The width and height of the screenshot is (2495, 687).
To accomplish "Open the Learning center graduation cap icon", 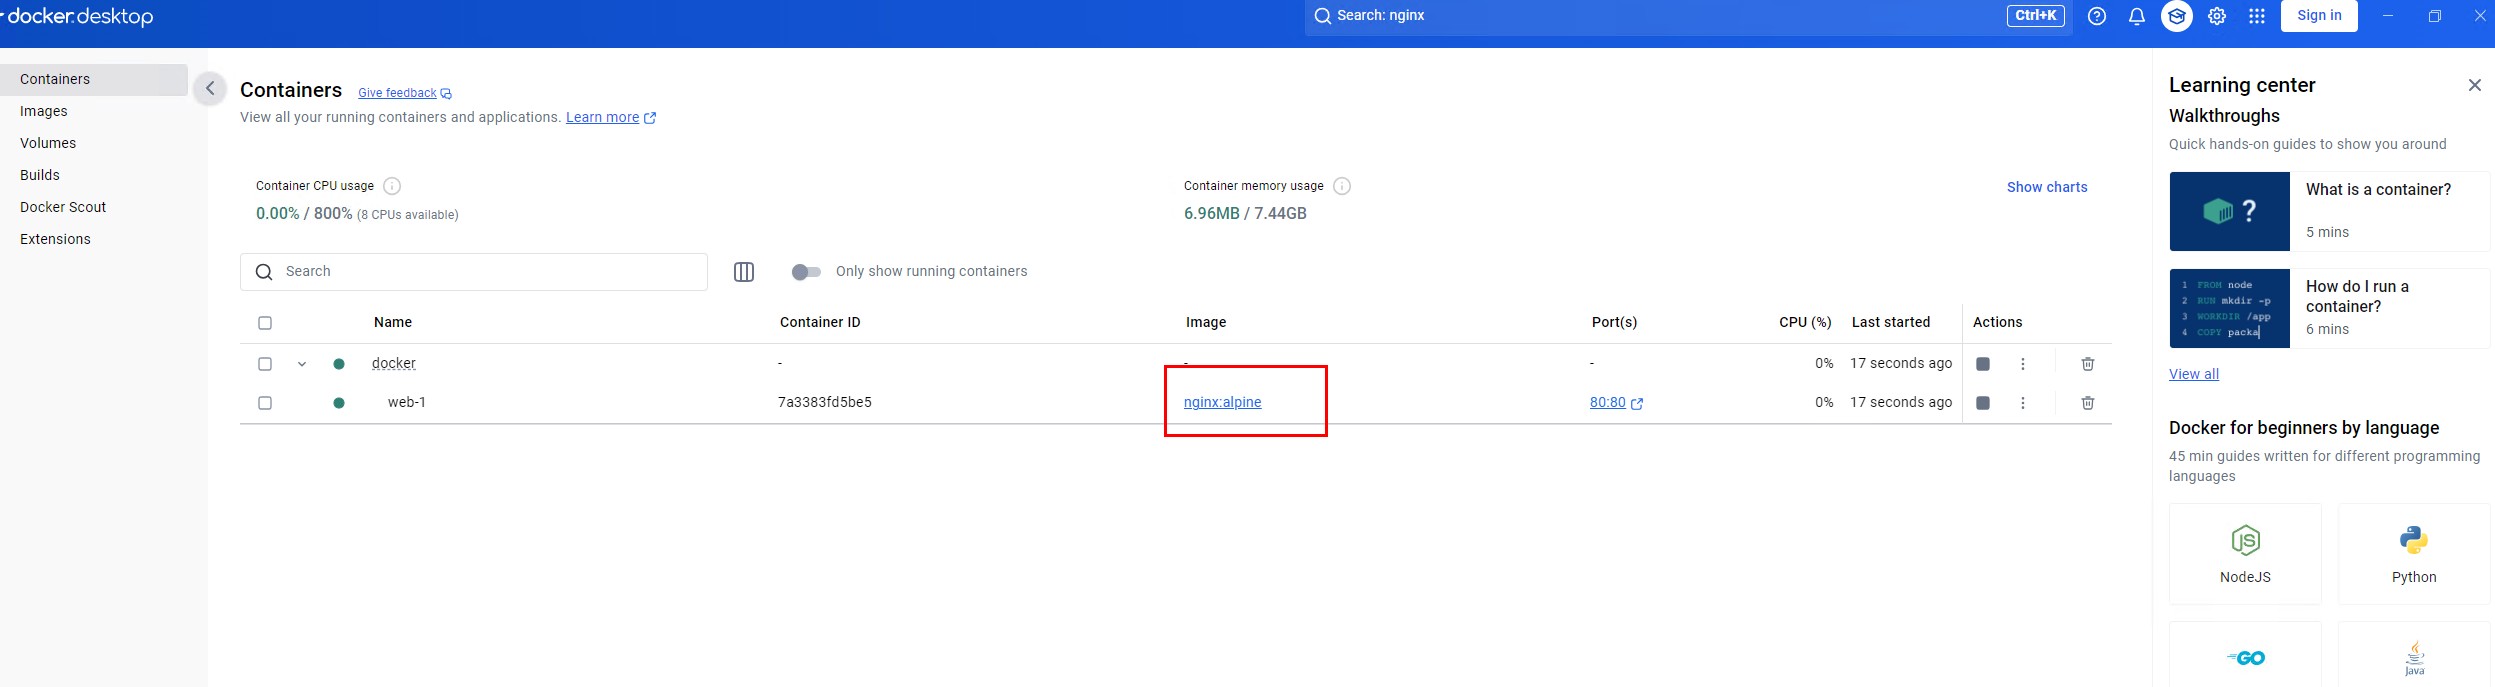I will (x=2176, y=16).
